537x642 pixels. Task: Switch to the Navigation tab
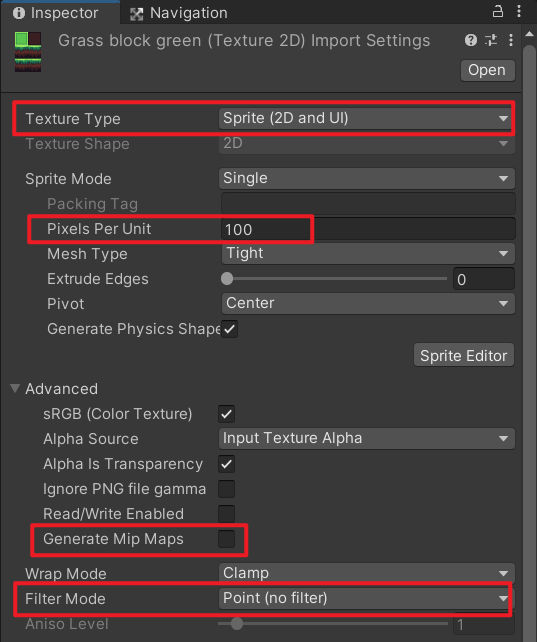[x=179, y=13]
